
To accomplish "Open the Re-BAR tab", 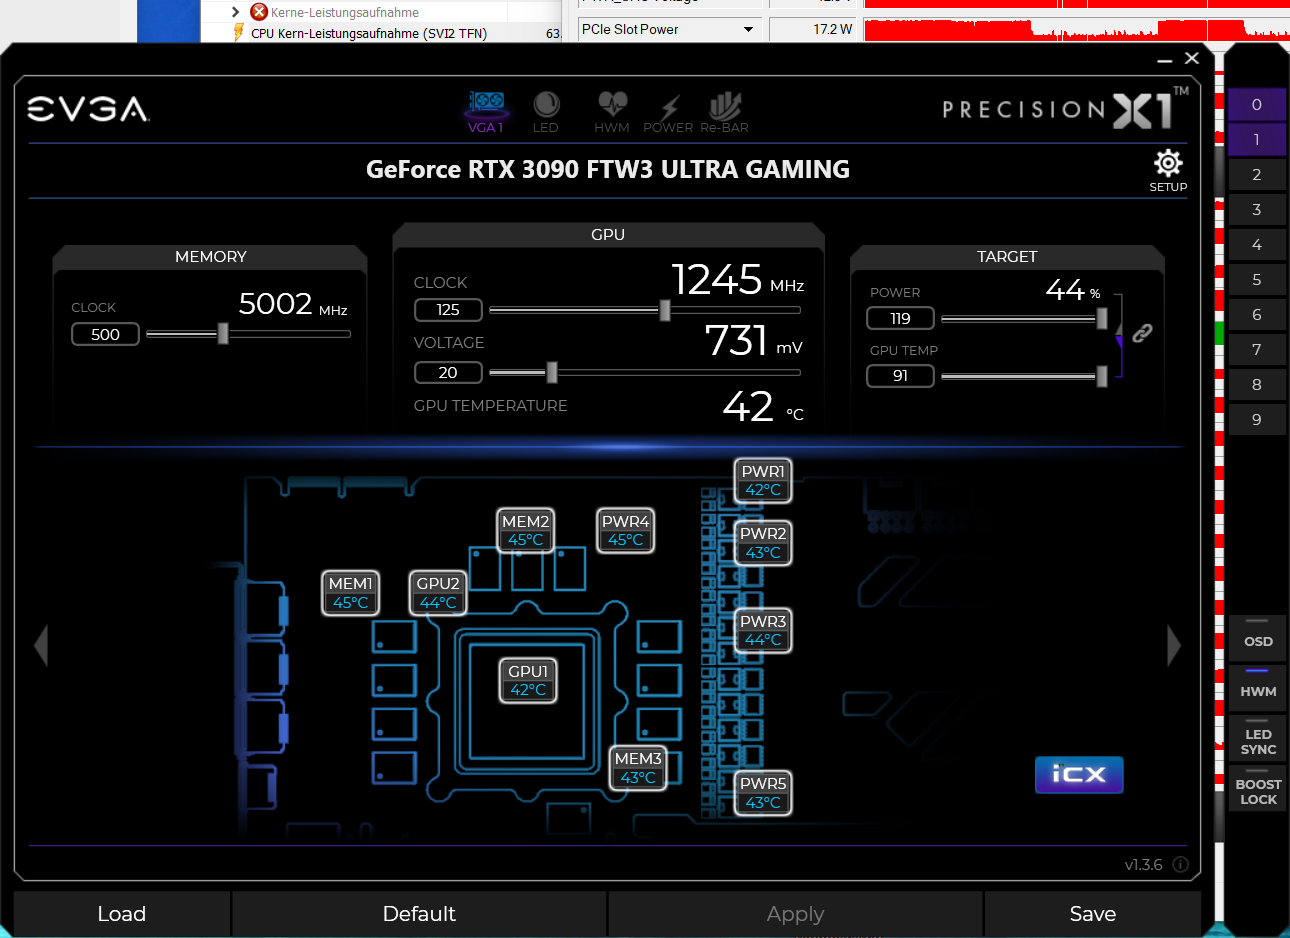I will click(724, 111).
